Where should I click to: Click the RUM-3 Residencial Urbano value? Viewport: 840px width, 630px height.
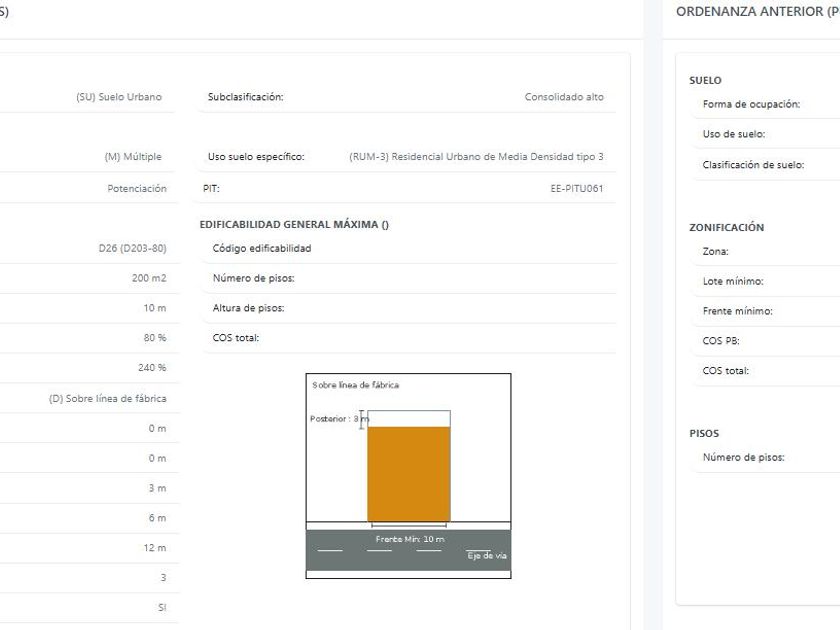[476, 157]
